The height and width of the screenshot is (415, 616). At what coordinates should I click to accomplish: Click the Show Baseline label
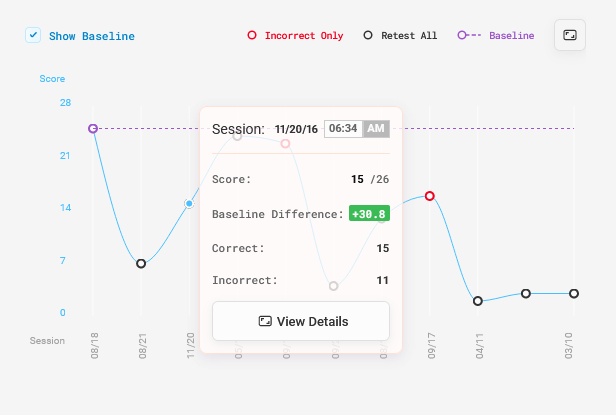tap(92, 36)
